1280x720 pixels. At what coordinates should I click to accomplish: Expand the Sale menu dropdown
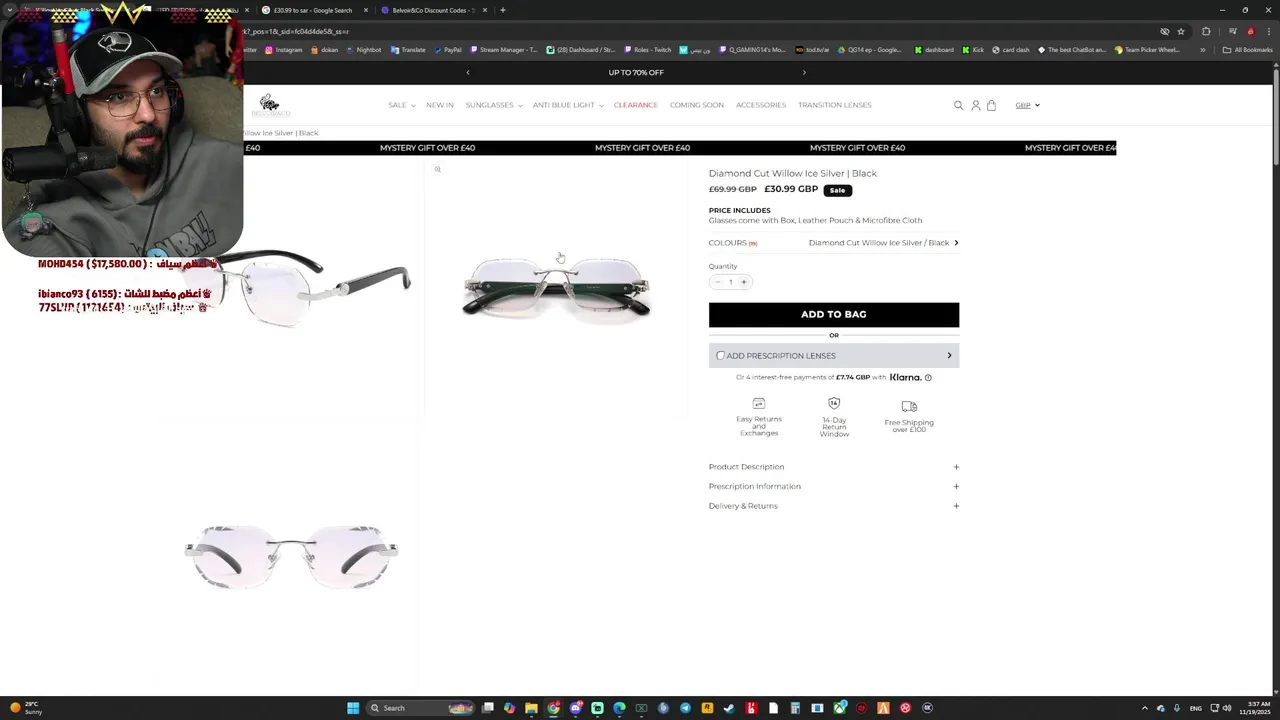(x=401, y=105)
